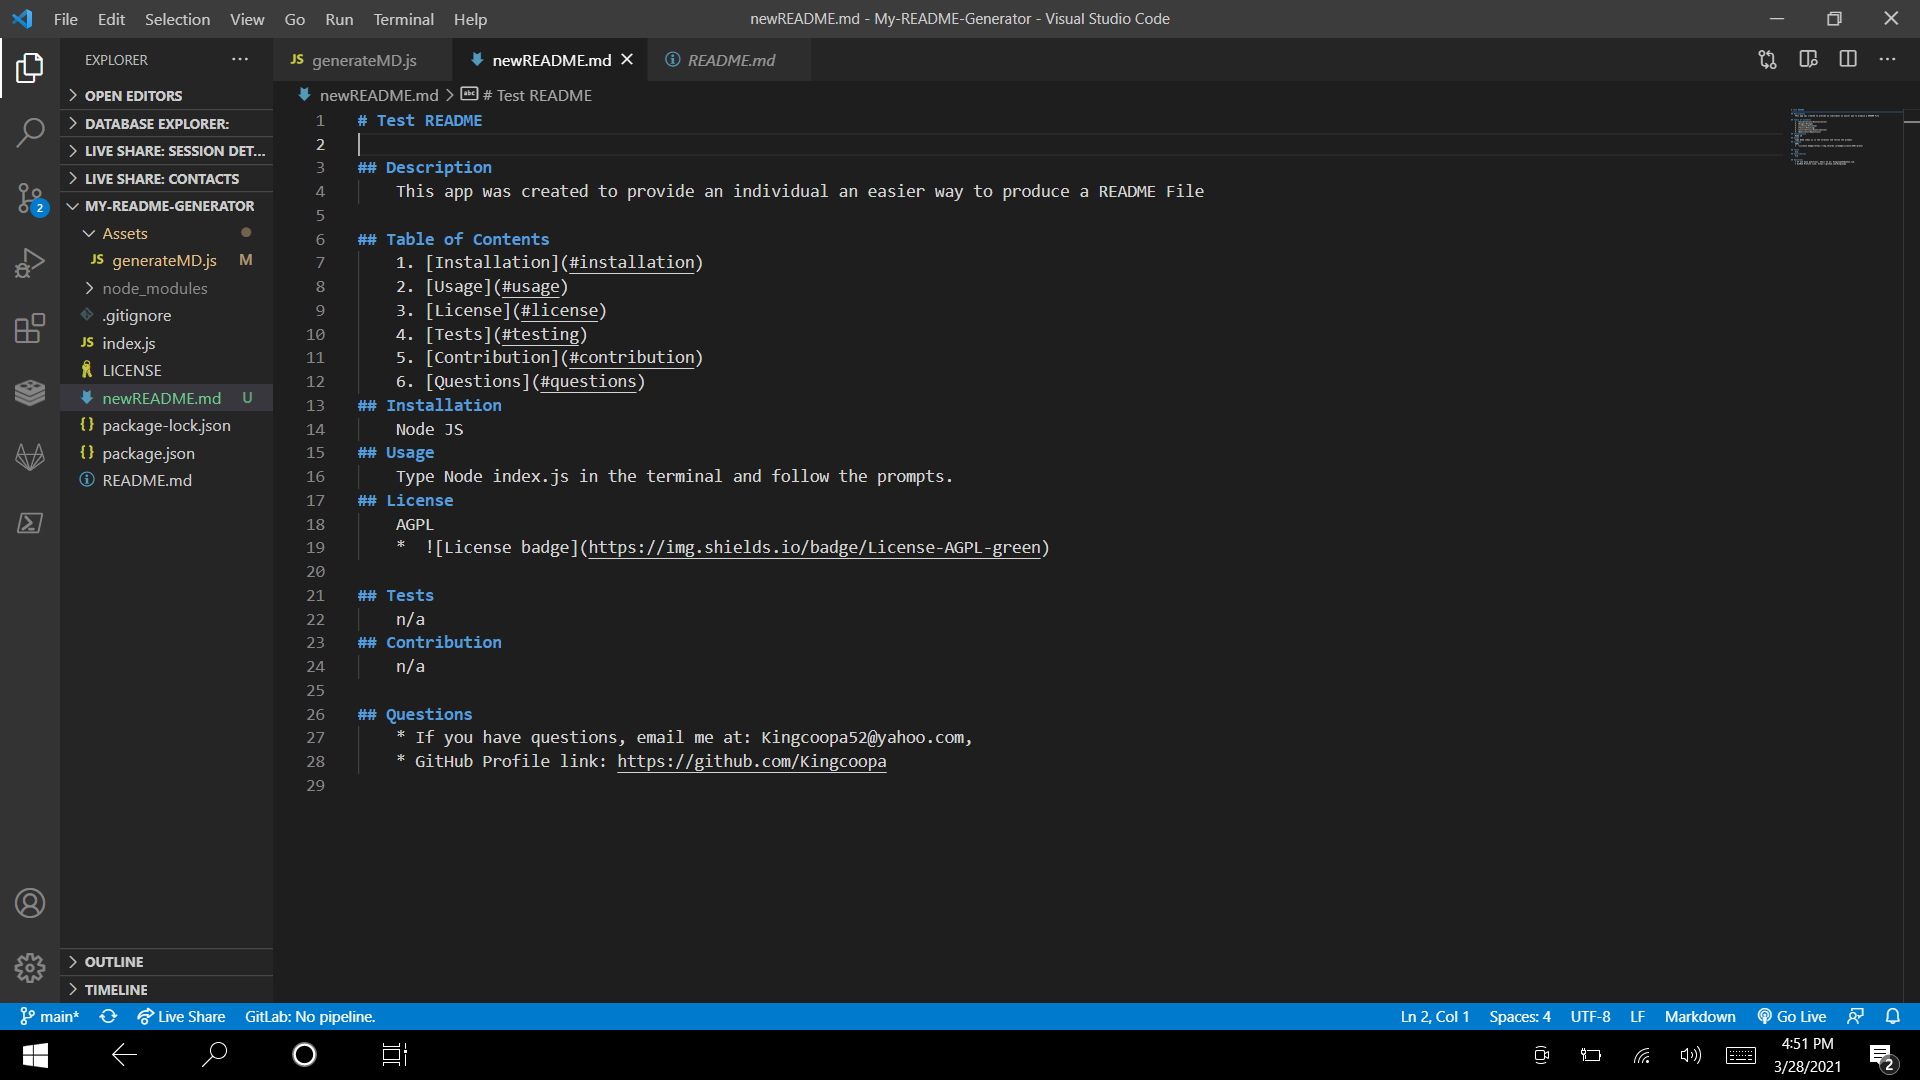This screenshot has height=1080, width=1920.
Task: Open the Terminal menu
Action: click(403, 19)
